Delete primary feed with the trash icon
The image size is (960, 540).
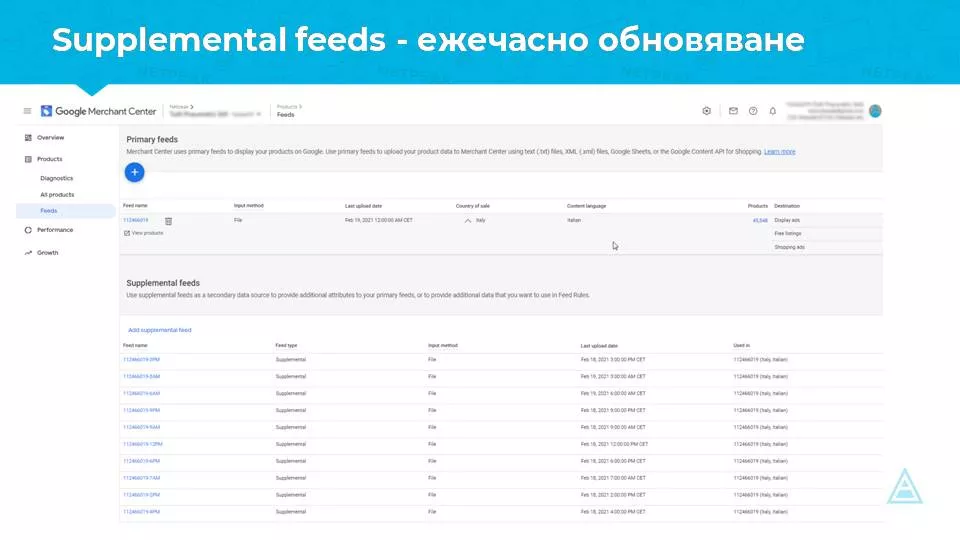pyautogui.click(x=168, y=220)
